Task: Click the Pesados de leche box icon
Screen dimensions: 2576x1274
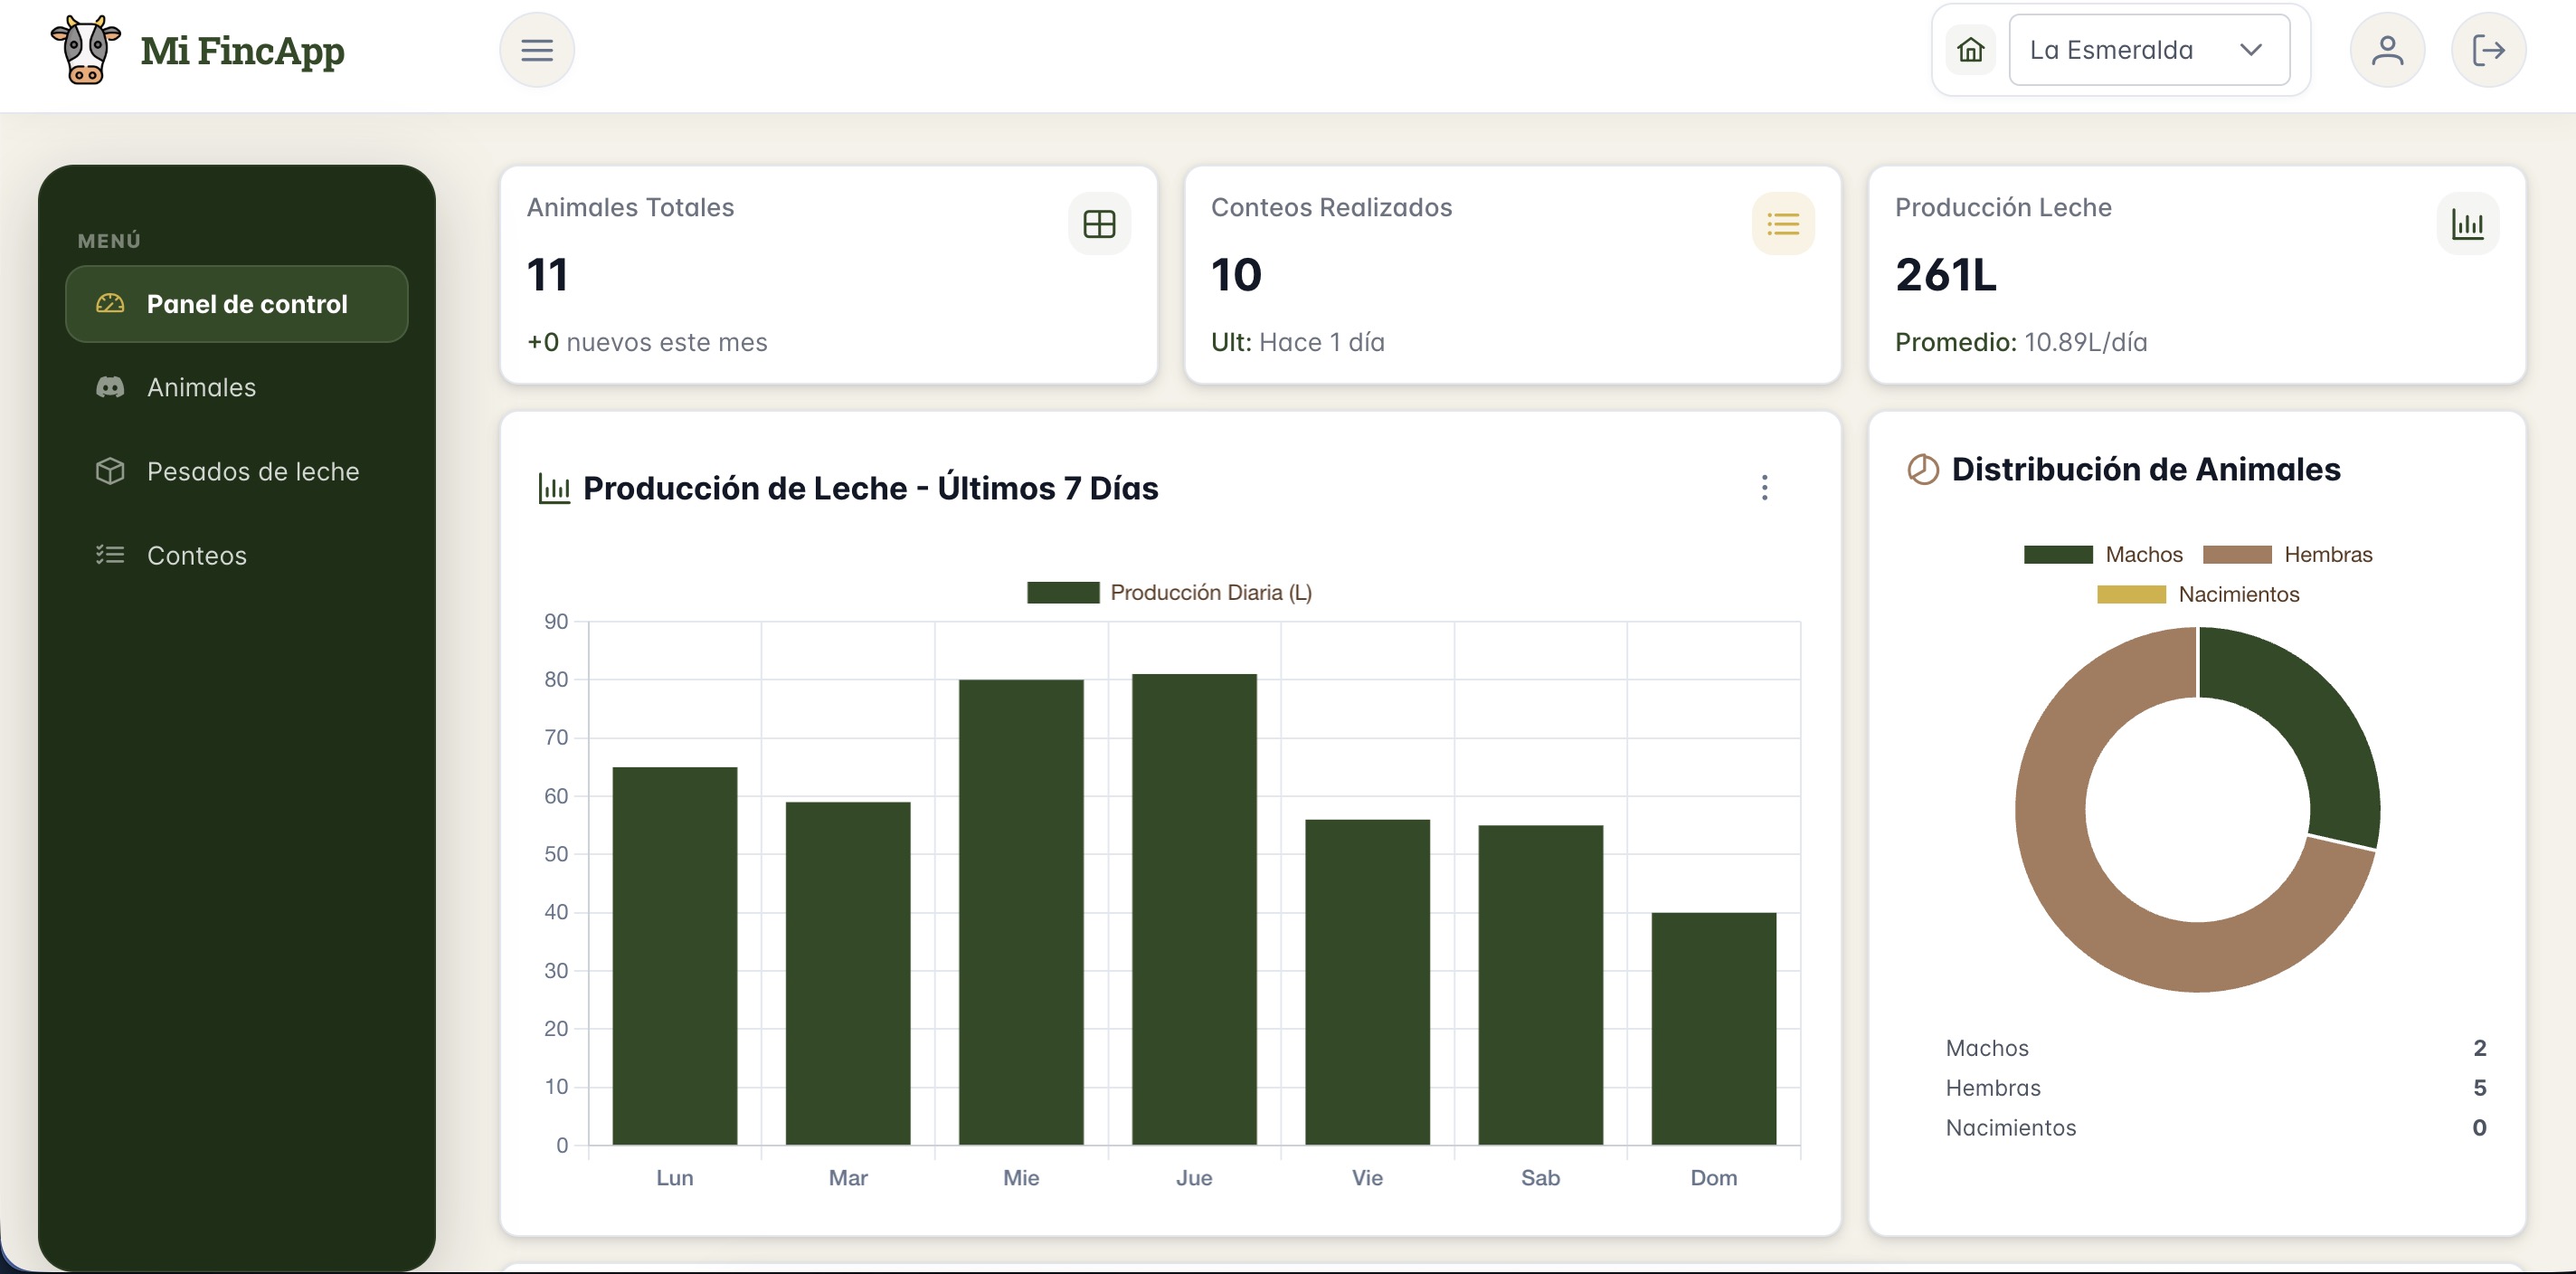Action: point(110,471)
